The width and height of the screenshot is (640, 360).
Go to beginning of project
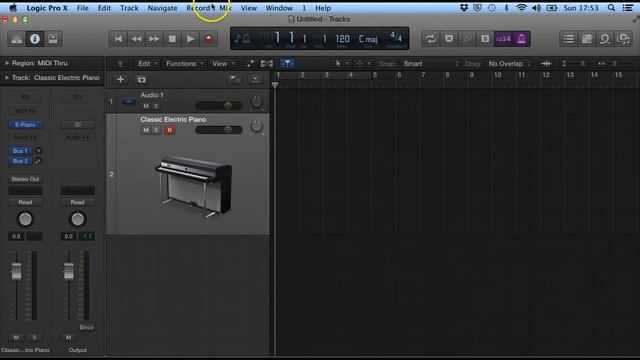point(118,39)
